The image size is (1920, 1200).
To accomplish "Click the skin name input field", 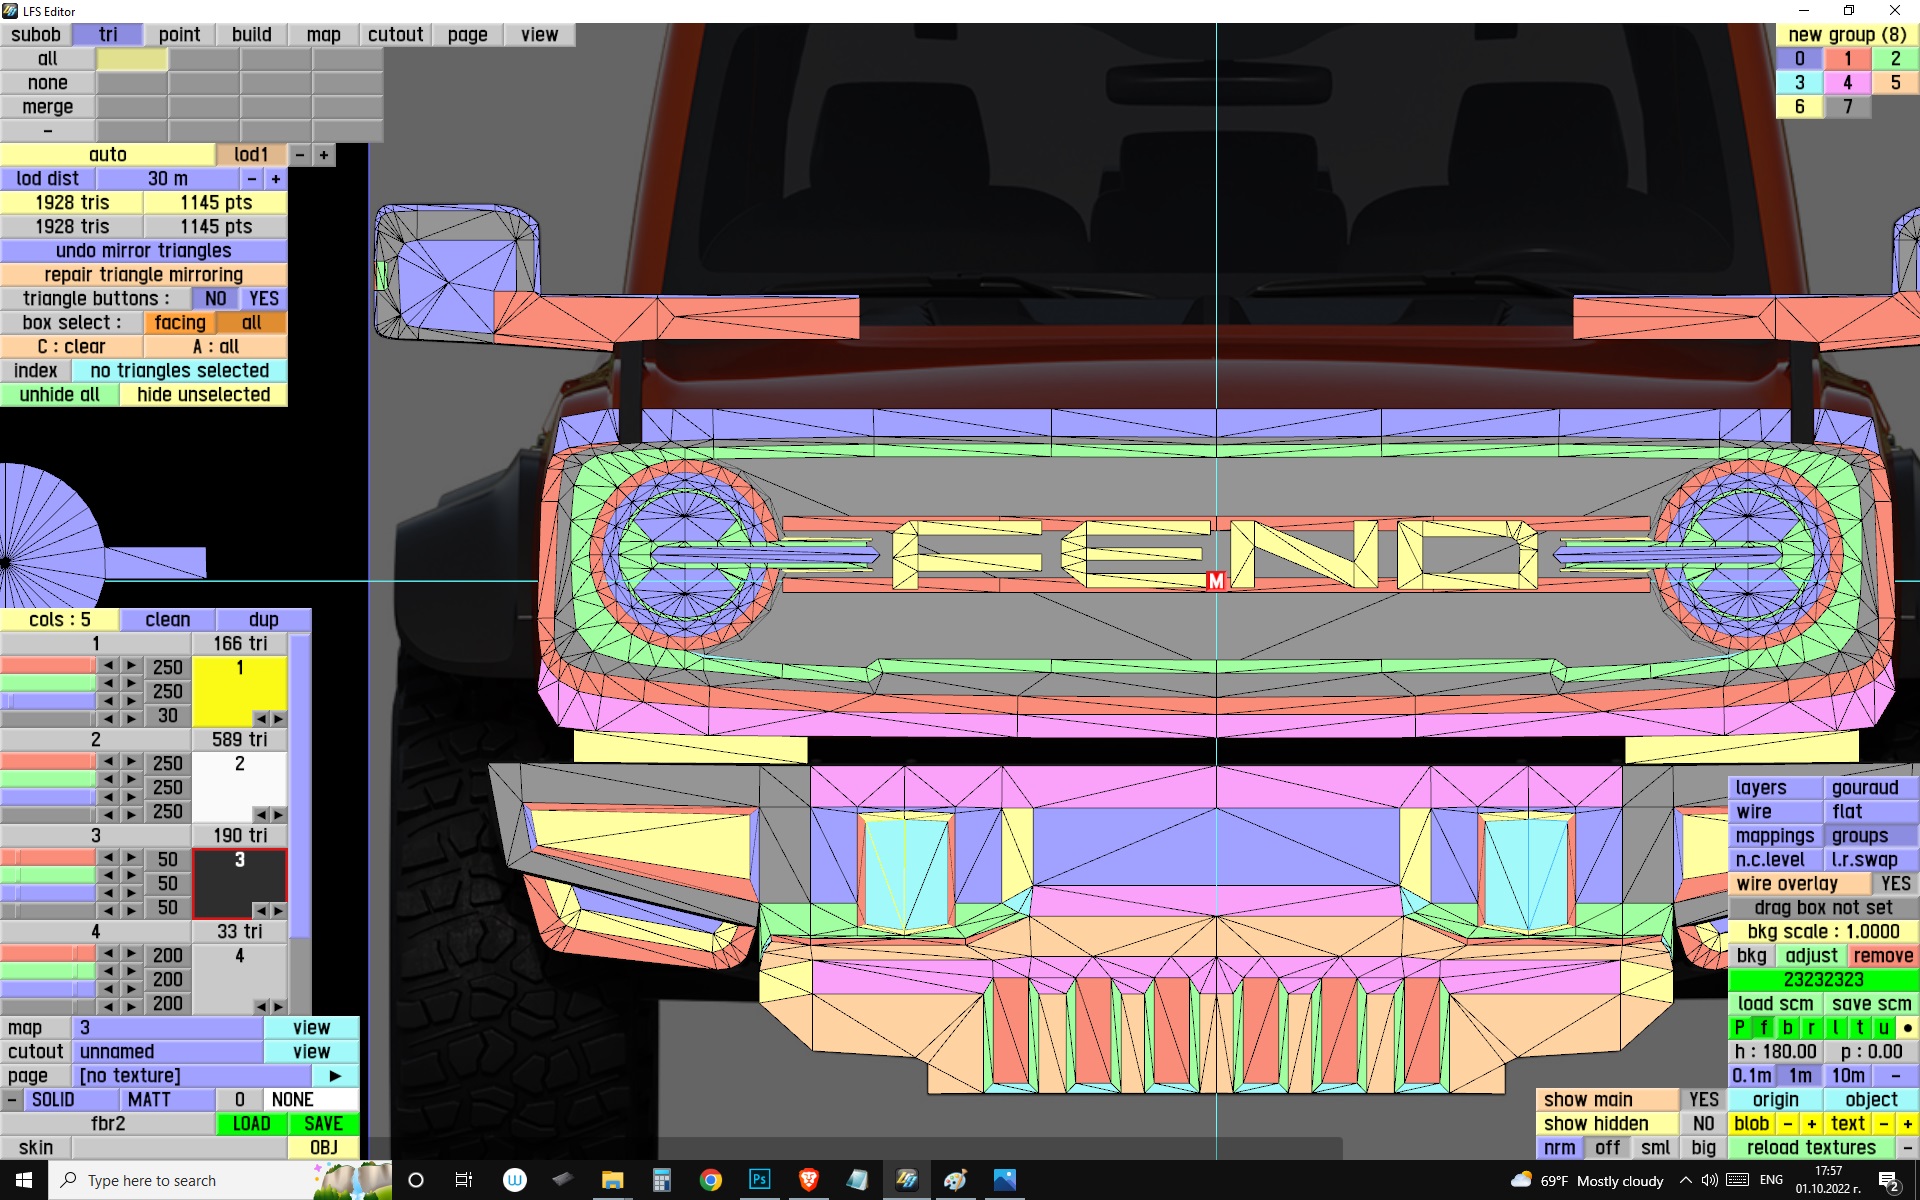I will click(x=178, y=1147).
